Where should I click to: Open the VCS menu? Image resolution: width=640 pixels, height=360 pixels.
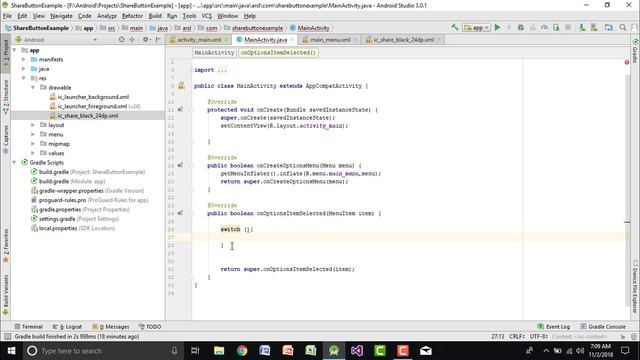click(x=207, y=16)
